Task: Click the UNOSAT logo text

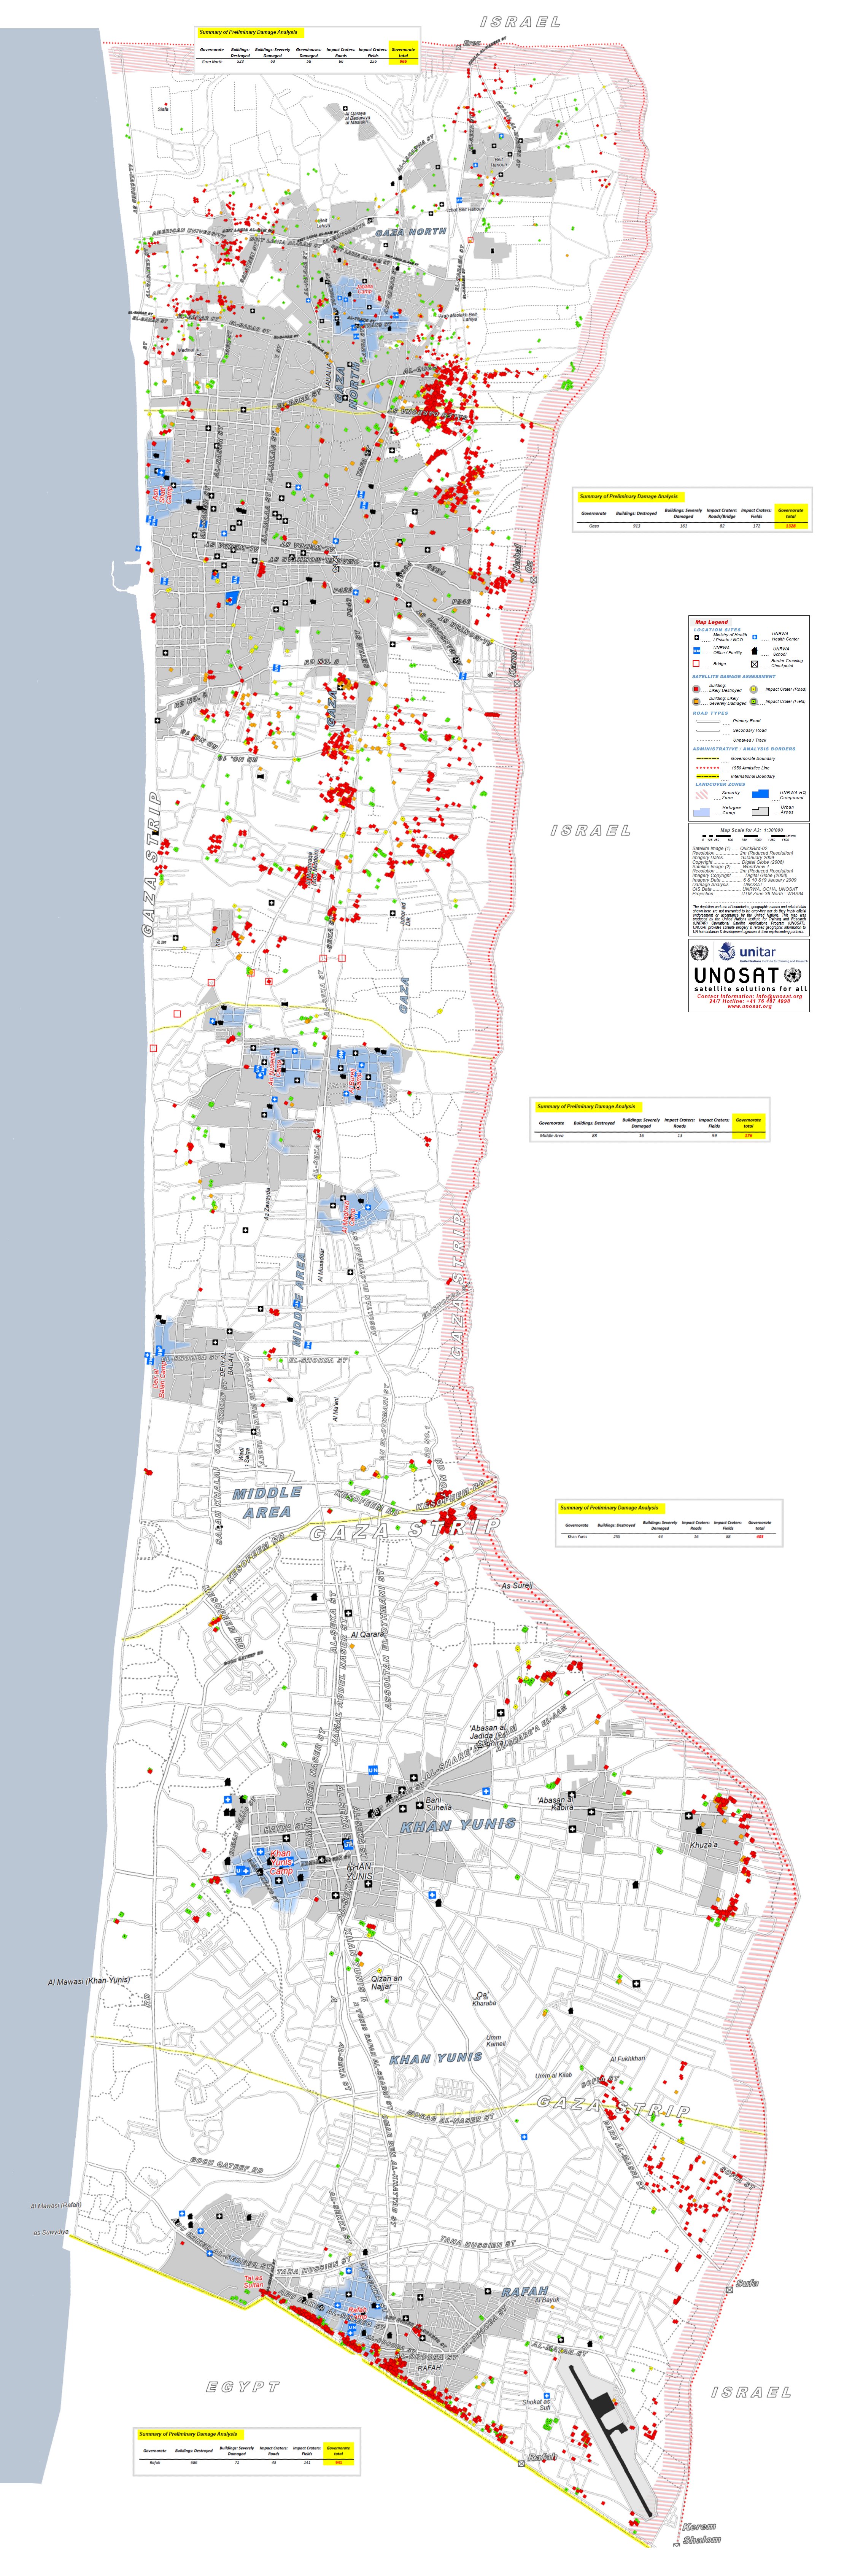Action: click(x=737, y=975)
